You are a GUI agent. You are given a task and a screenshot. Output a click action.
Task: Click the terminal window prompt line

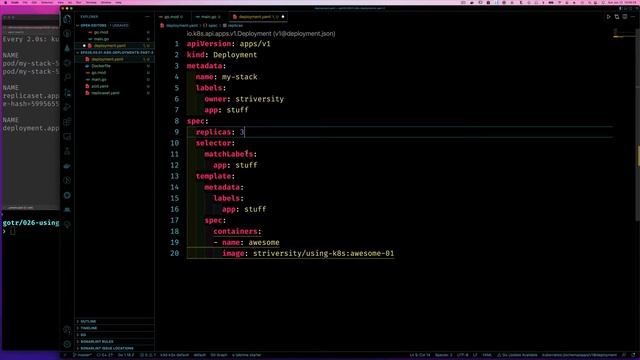31,231
